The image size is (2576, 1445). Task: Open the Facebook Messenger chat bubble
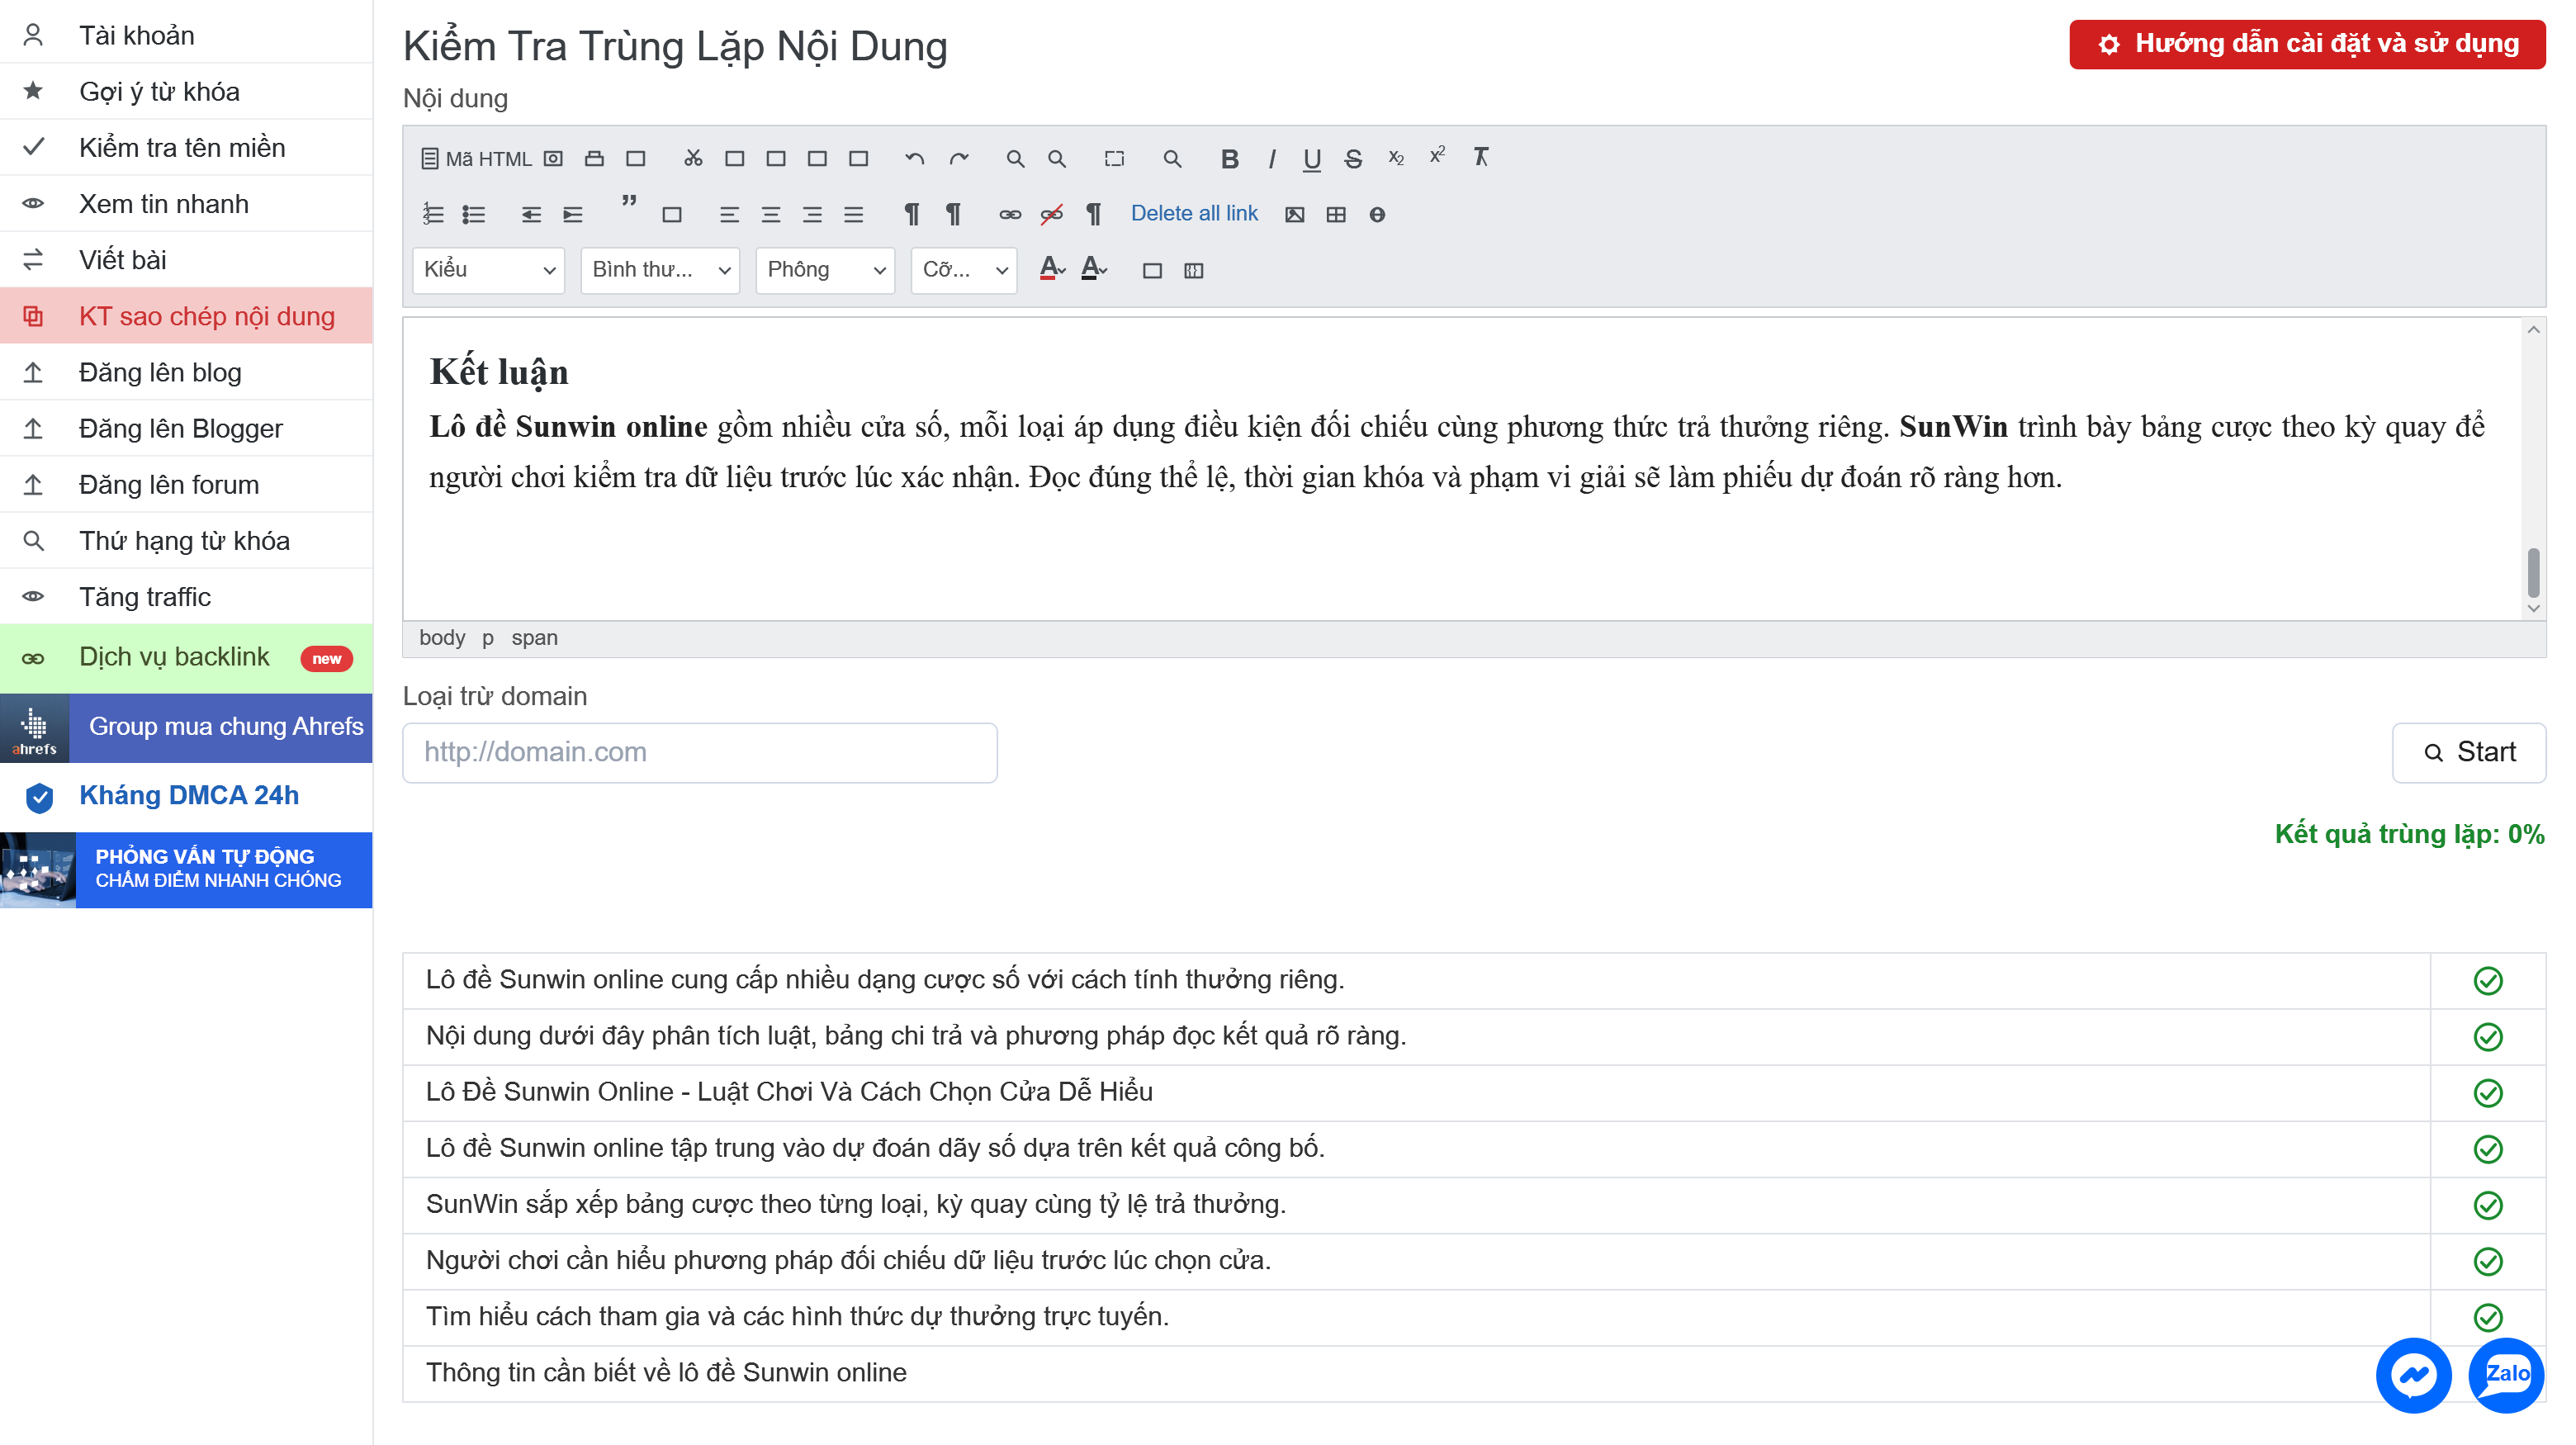(2414, 1375)
